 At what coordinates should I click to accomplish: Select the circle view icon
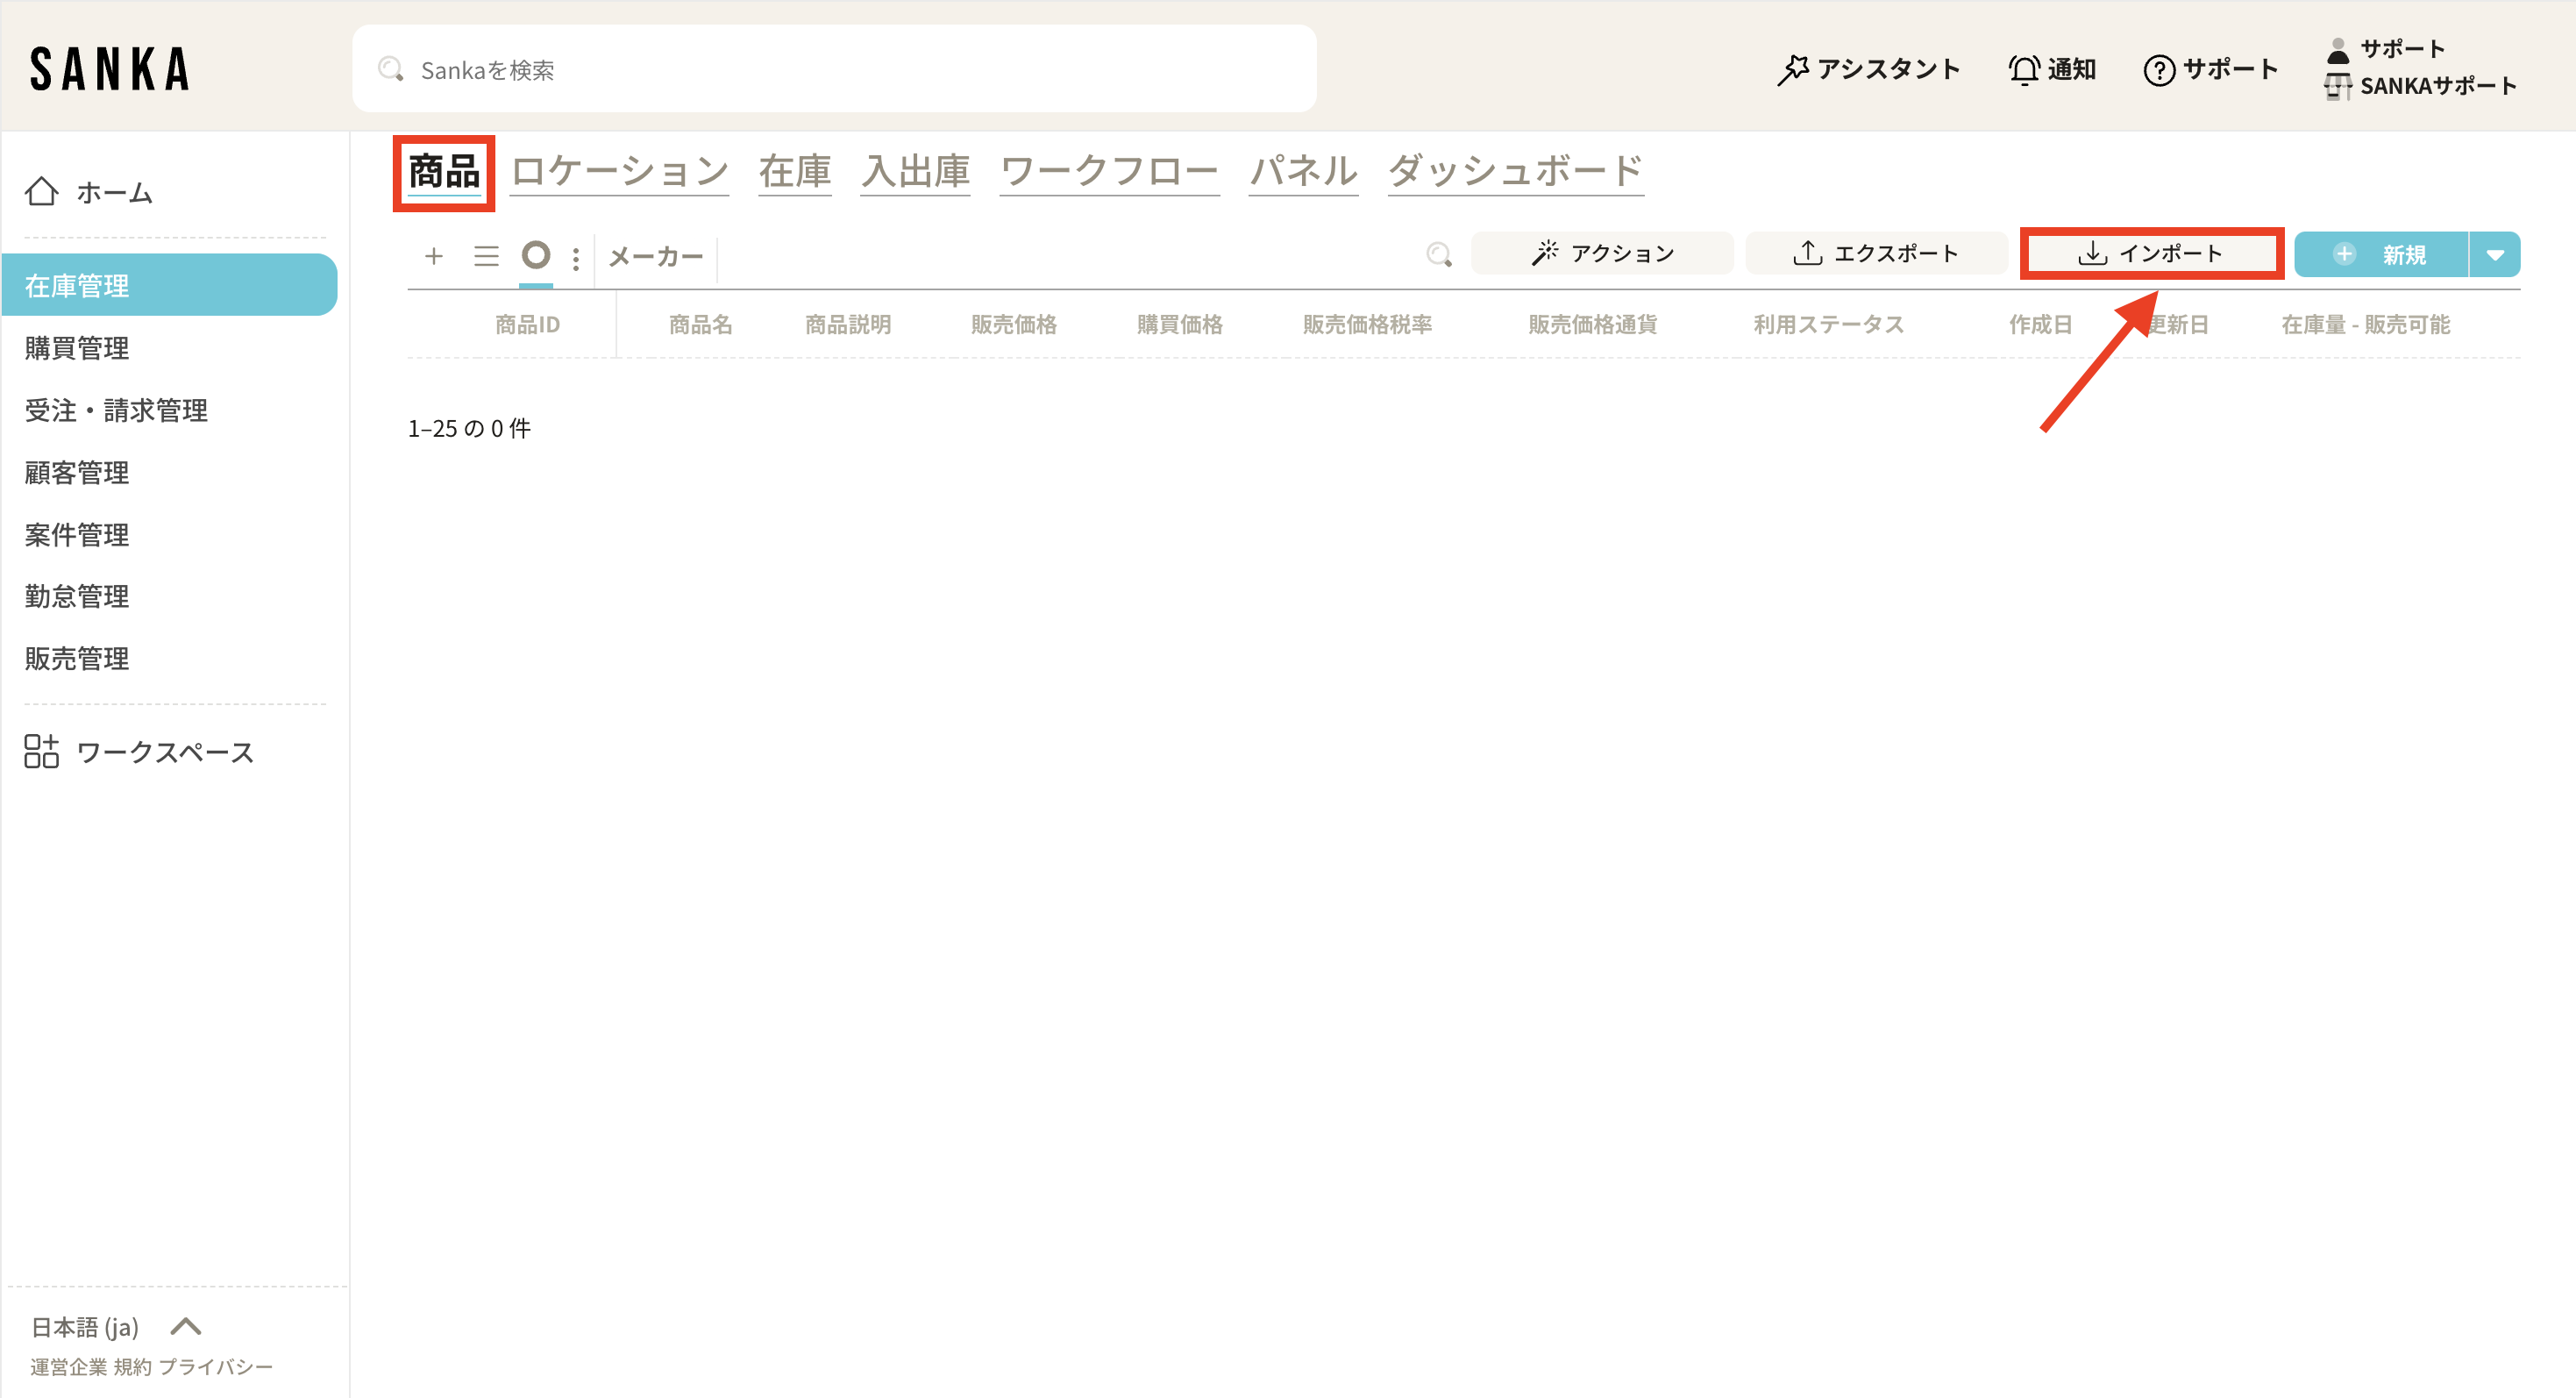click(x=536, y=255)
